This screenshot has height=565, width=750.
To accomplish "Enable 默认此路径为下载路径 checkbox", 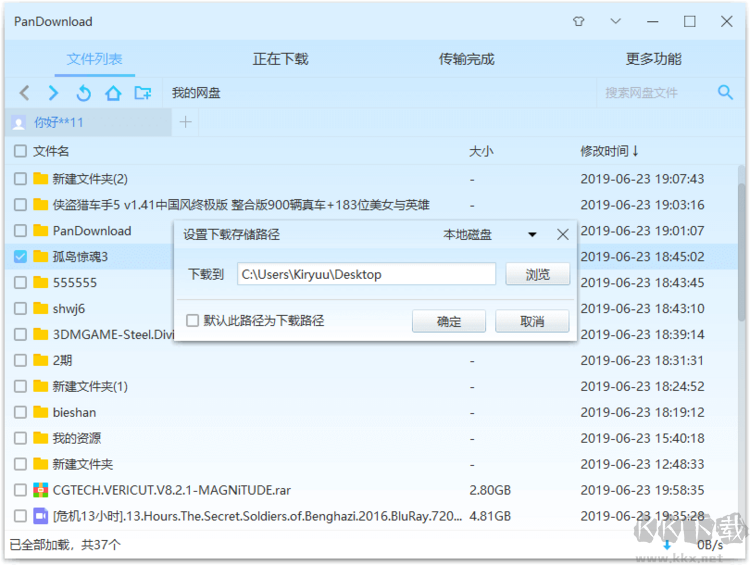I will pos(192,320).
